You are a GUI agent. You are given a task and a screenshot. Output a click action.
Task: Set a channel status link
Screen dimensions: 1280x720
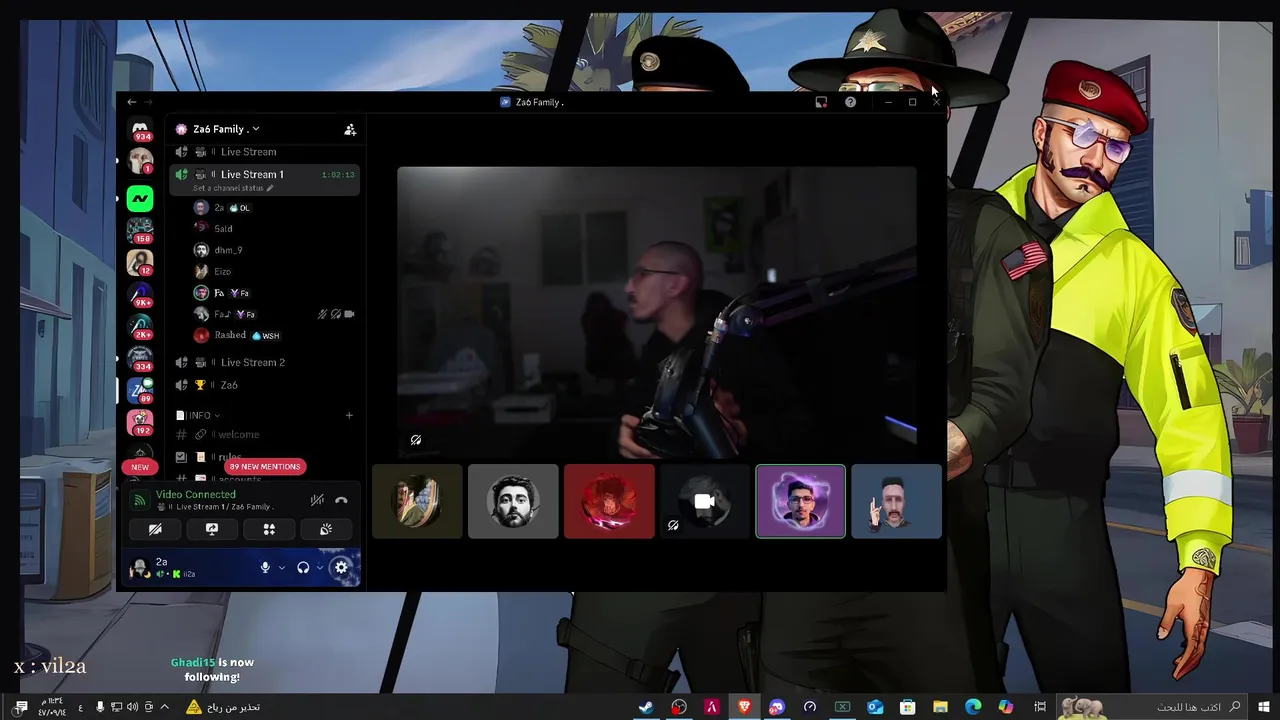tap(232, 188)
